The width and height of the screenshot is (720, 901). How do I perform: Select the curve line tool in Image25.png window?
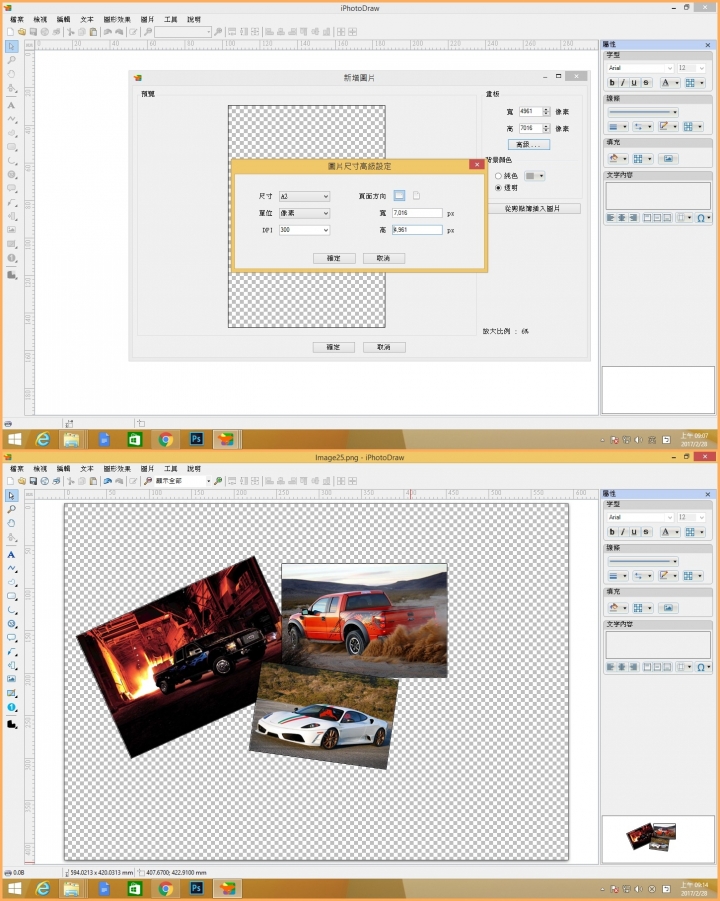click(11, 568)
